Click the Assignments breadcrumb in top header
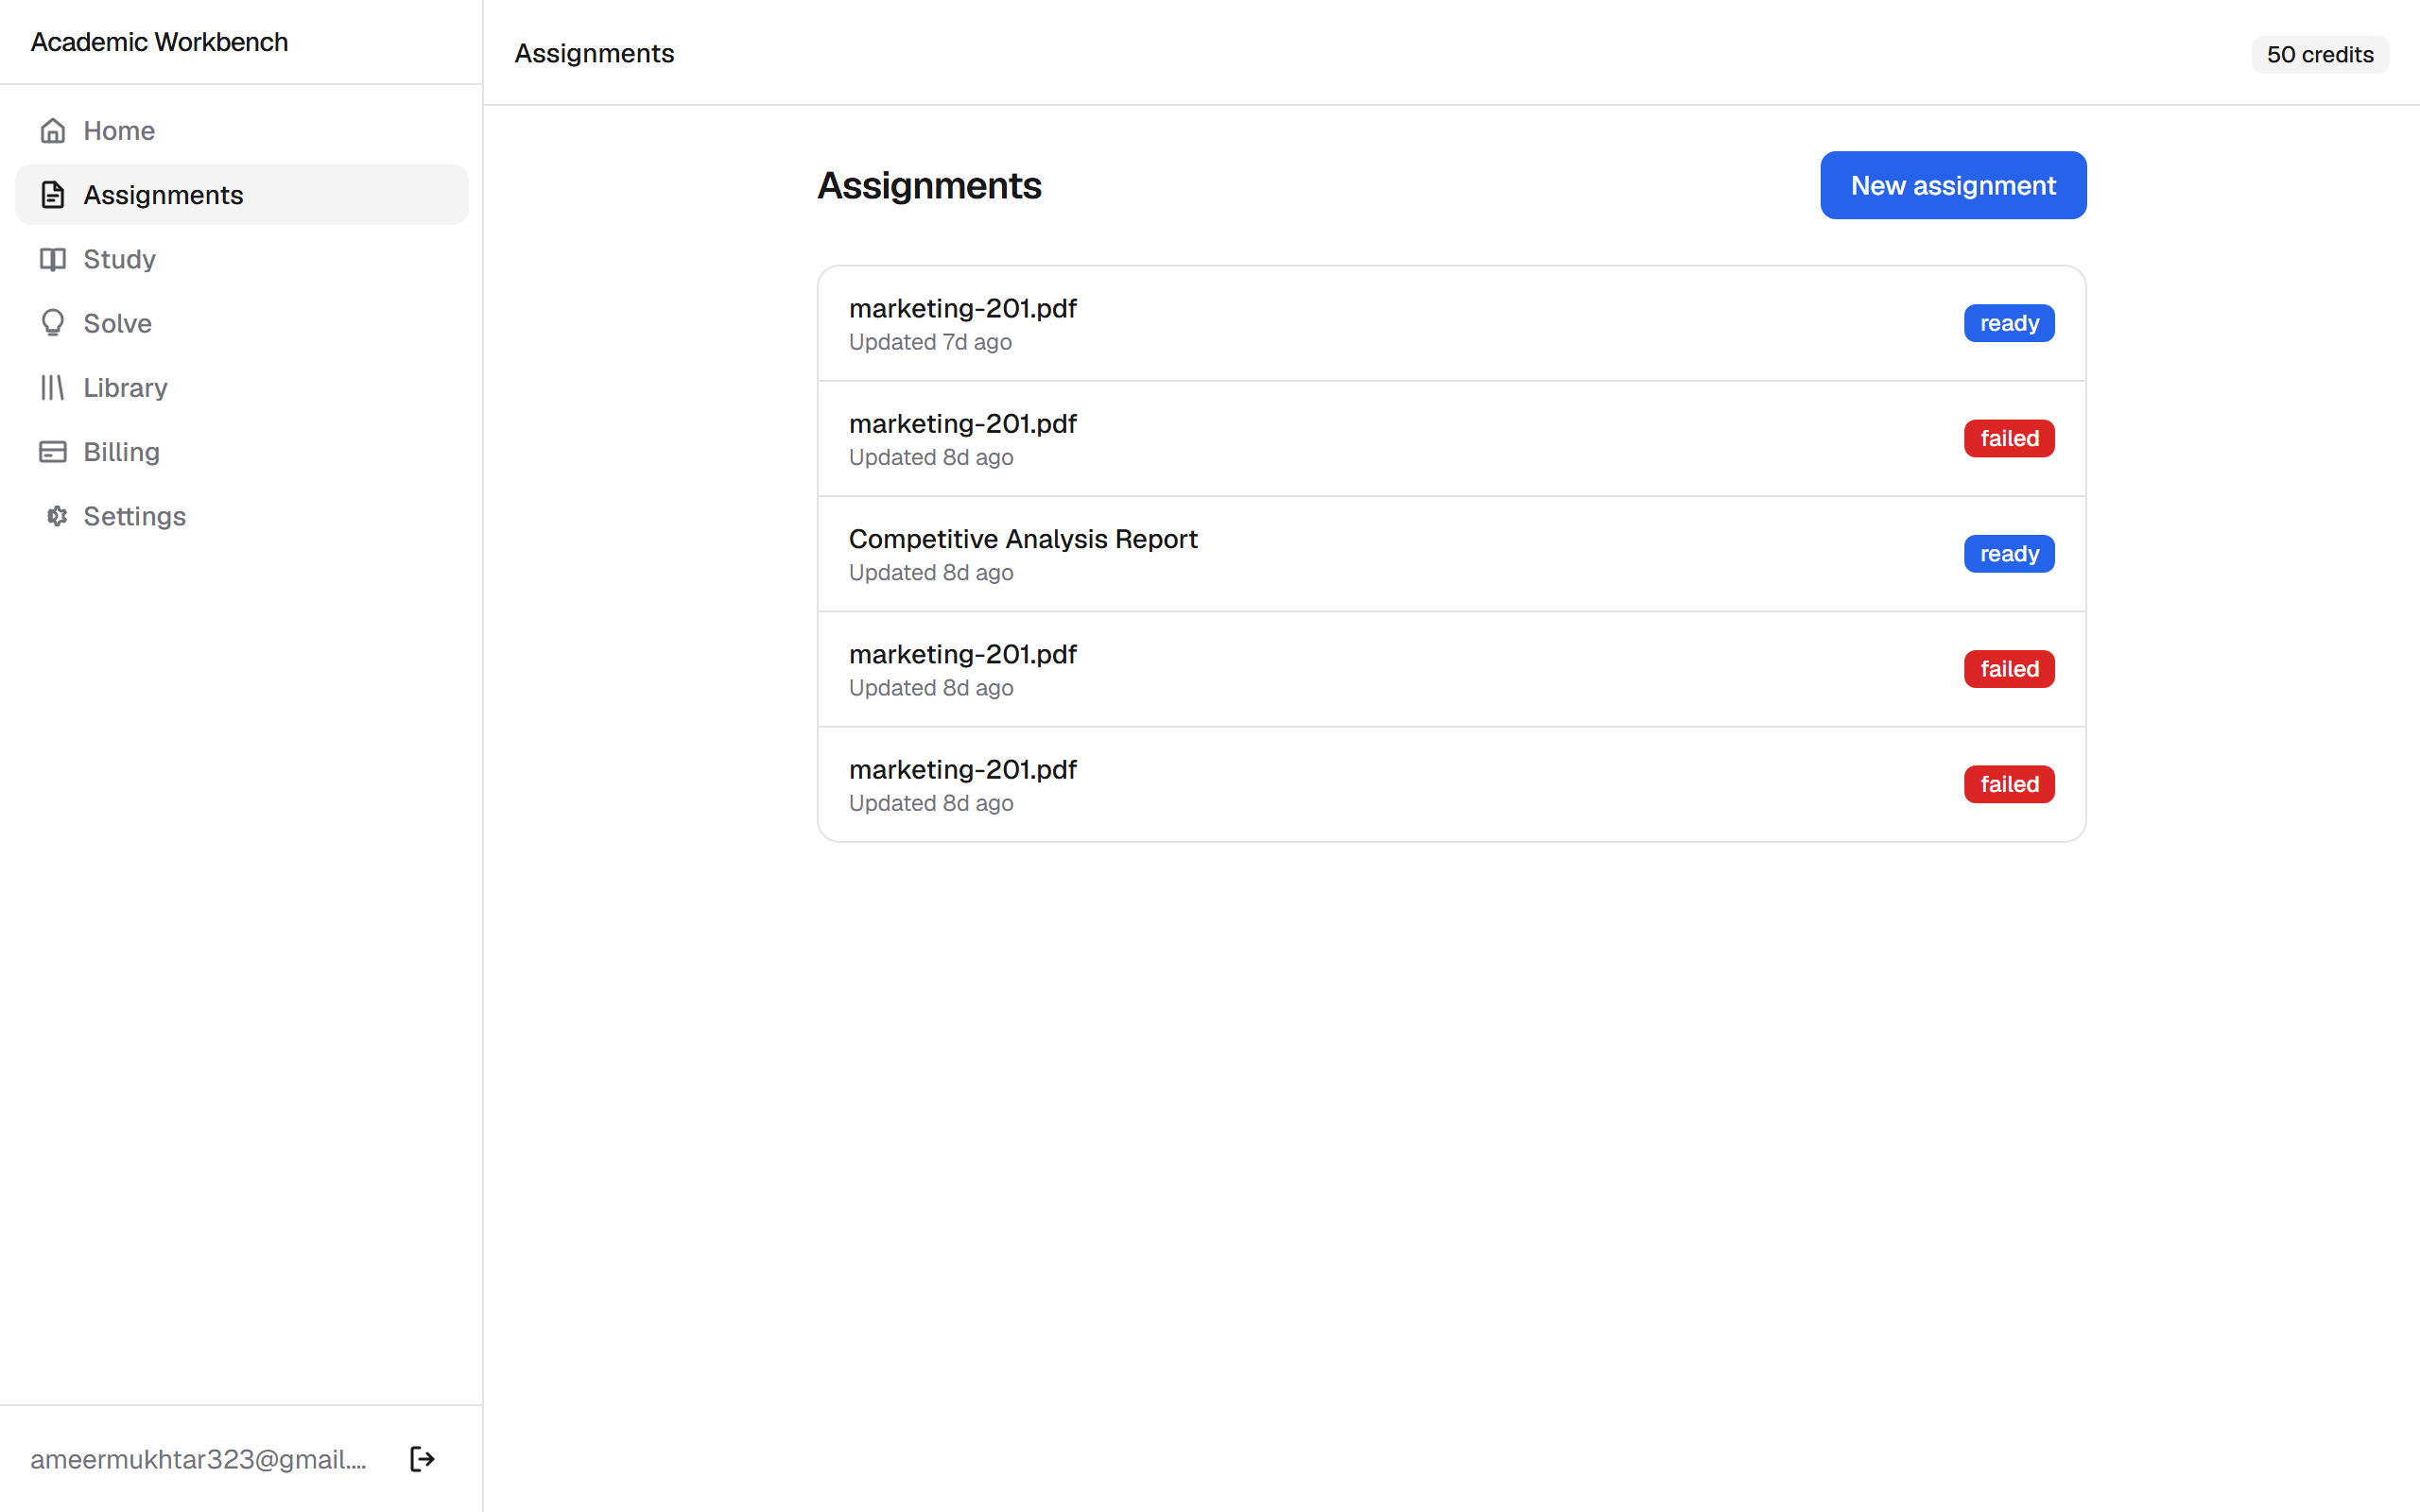Image resolution: width=2420 pixels, height=1512 pixels. (x=594, y=53)
